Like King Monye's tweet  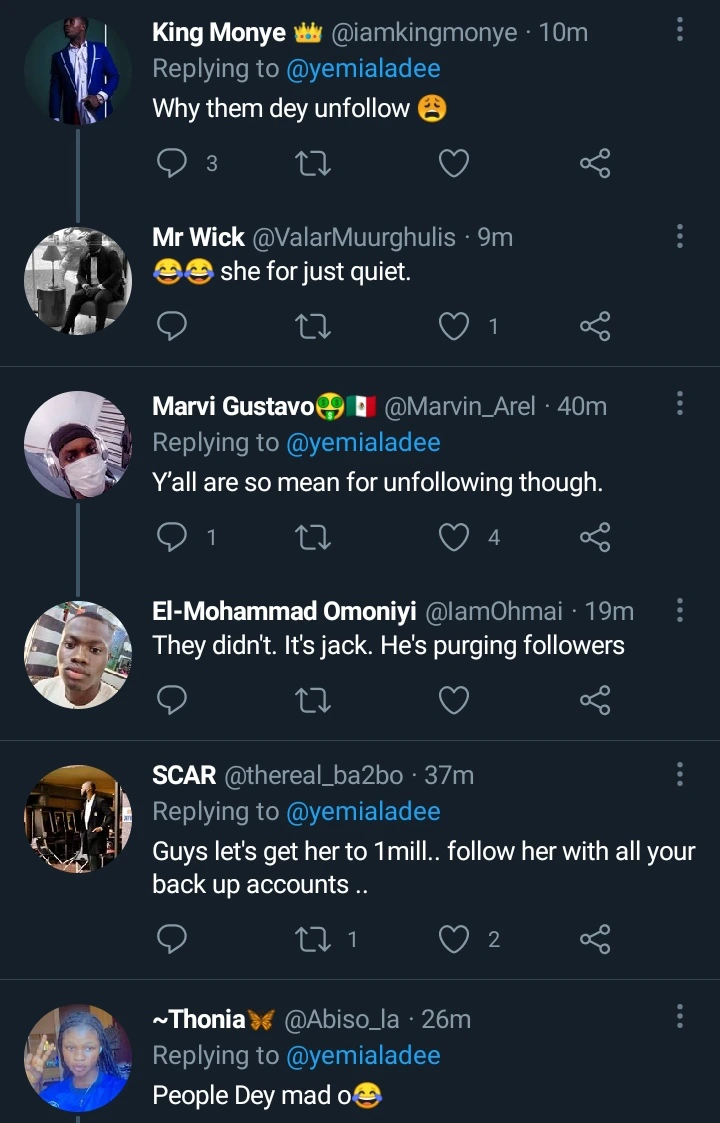click(454, 163)
